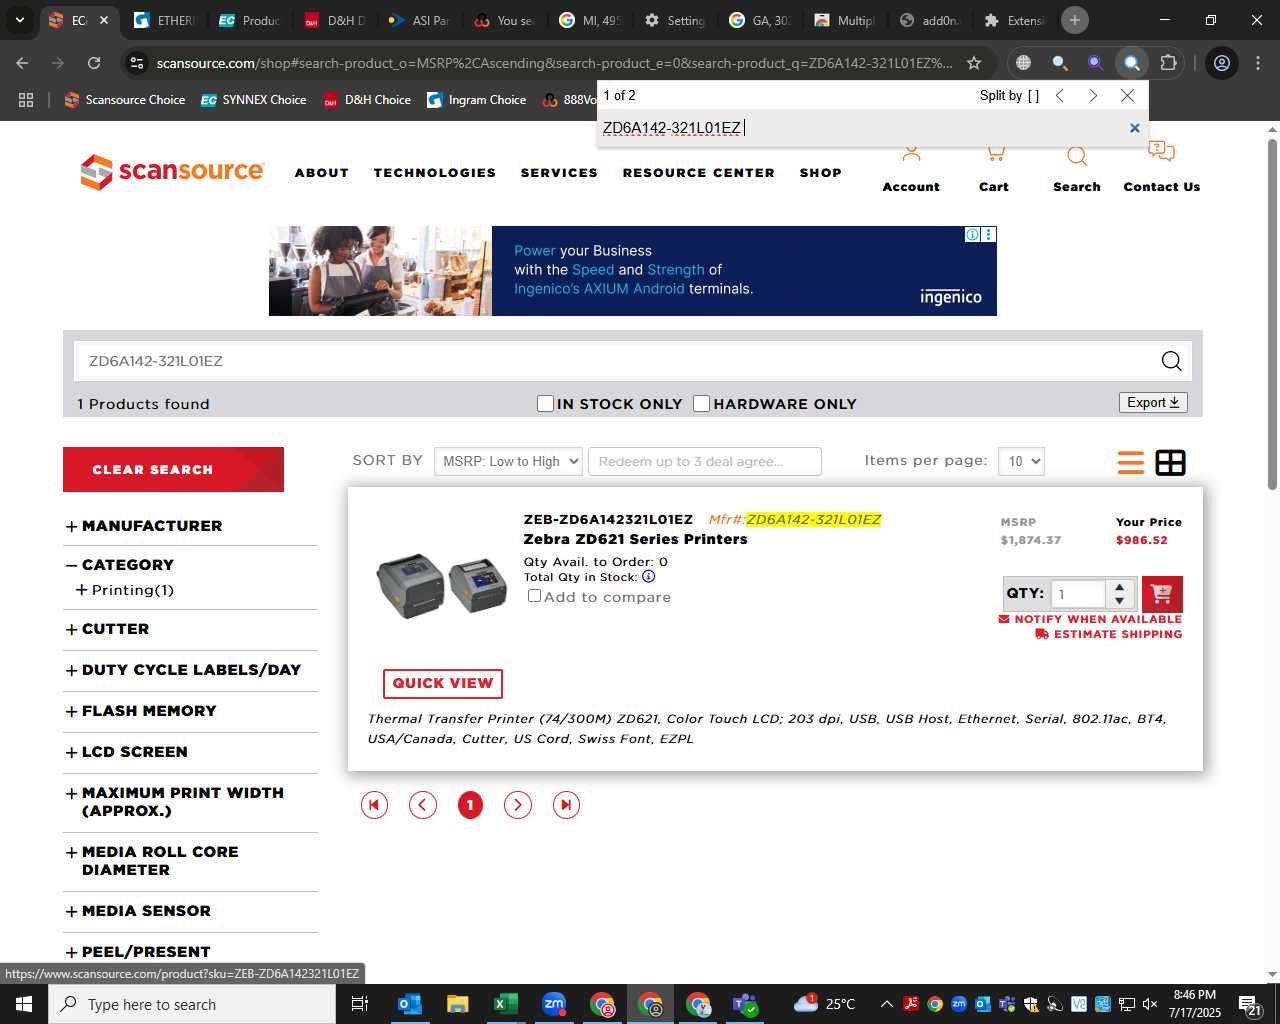Open the Services menu

559,173
